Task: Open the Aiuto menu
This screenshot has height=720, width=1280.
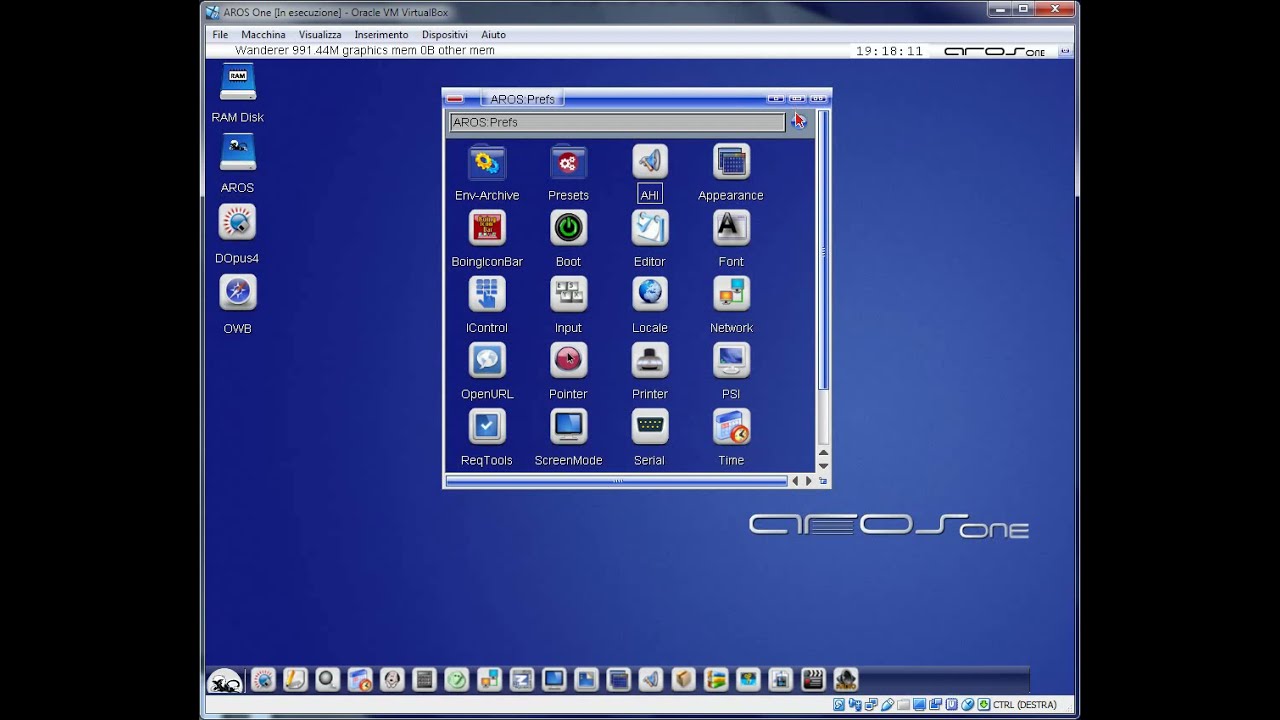Action: pos(493,34)
